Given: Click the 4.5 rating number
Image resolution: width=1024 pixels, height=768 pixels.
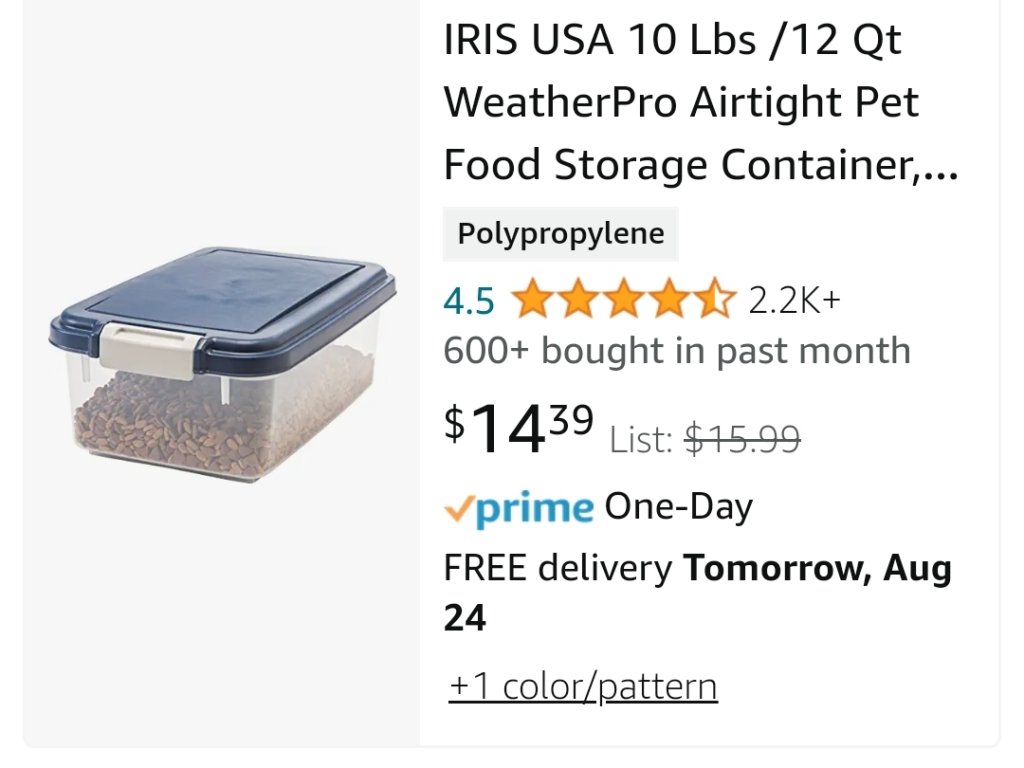Looking at the screenshot, I should pyautogui.click(x=469, y=300).
